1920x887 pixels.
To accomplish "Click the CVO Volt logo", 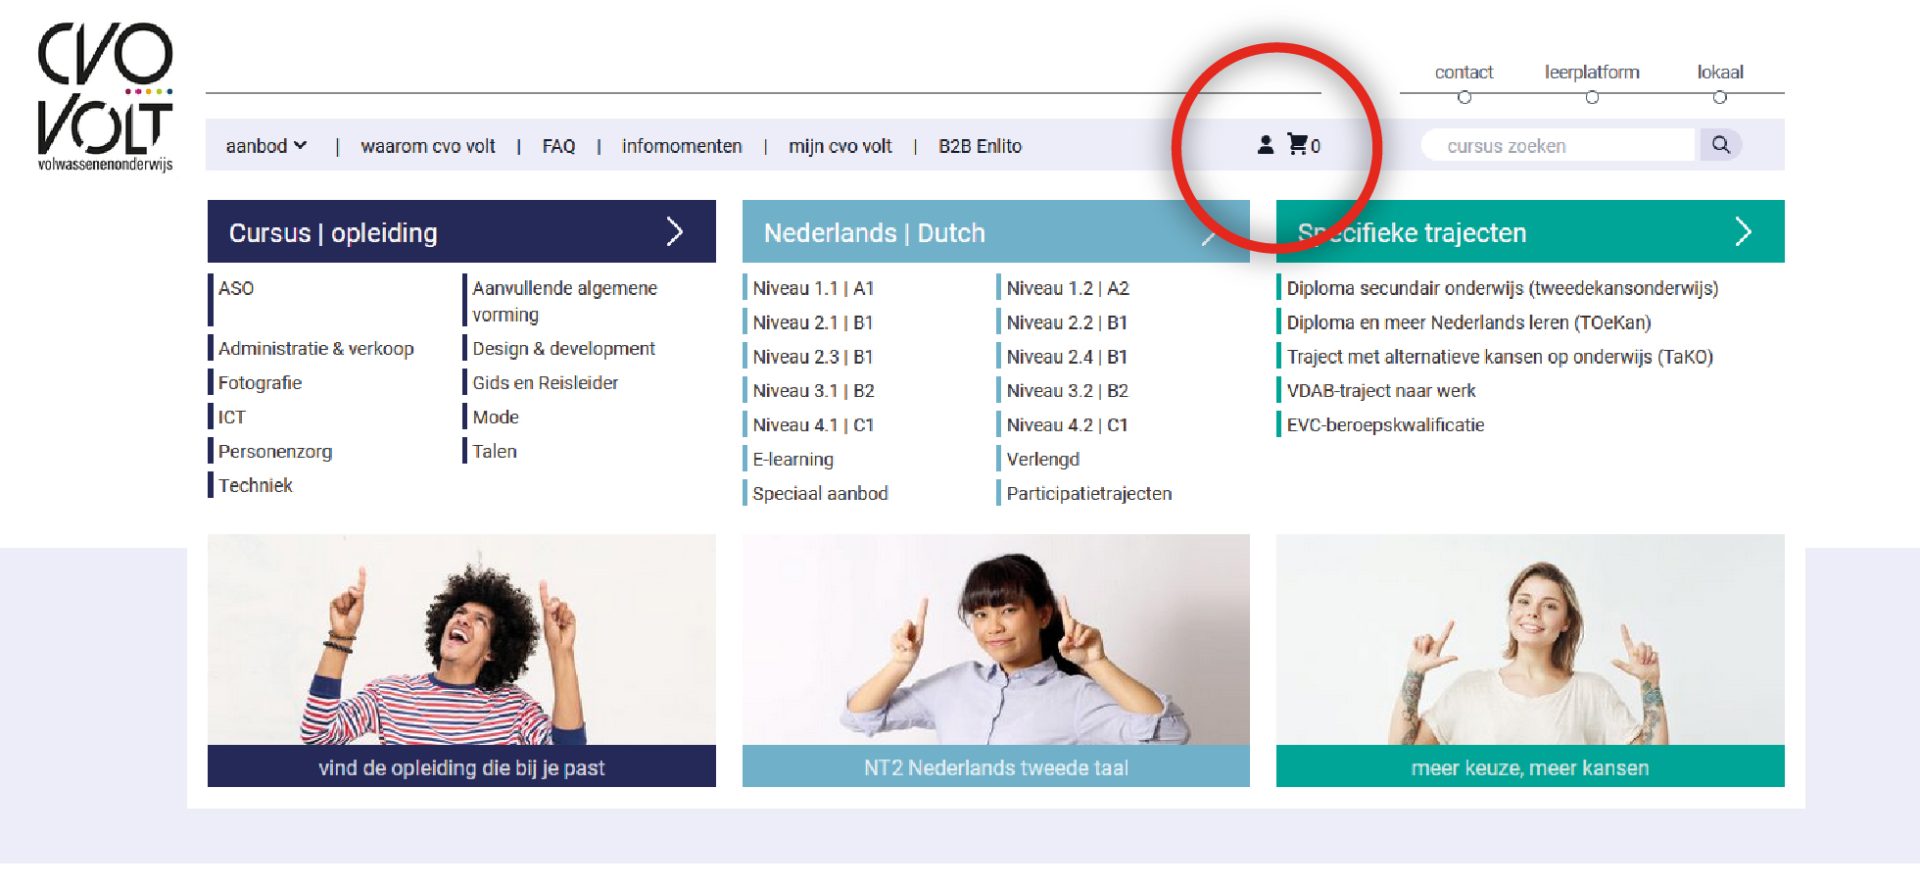I will click(105, 97).
